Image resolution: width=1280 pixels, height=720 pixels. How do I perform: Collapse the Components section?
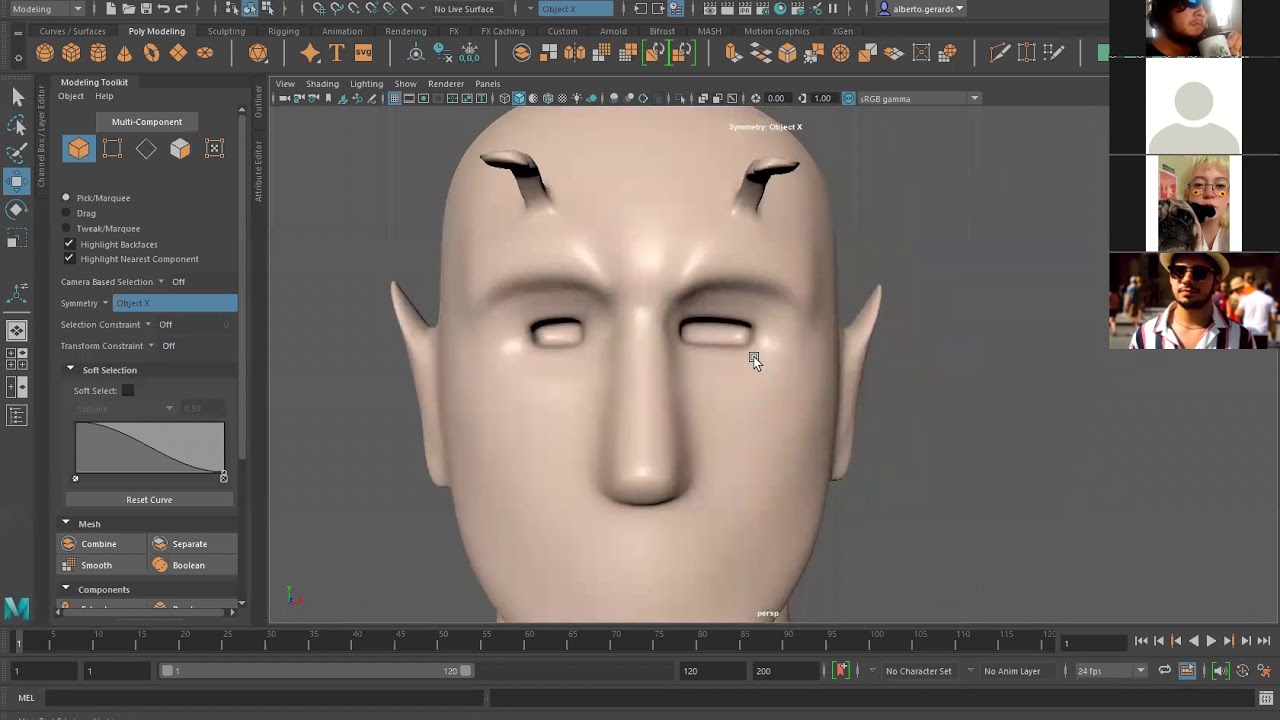pyautogui.click(x=66, y=589)
